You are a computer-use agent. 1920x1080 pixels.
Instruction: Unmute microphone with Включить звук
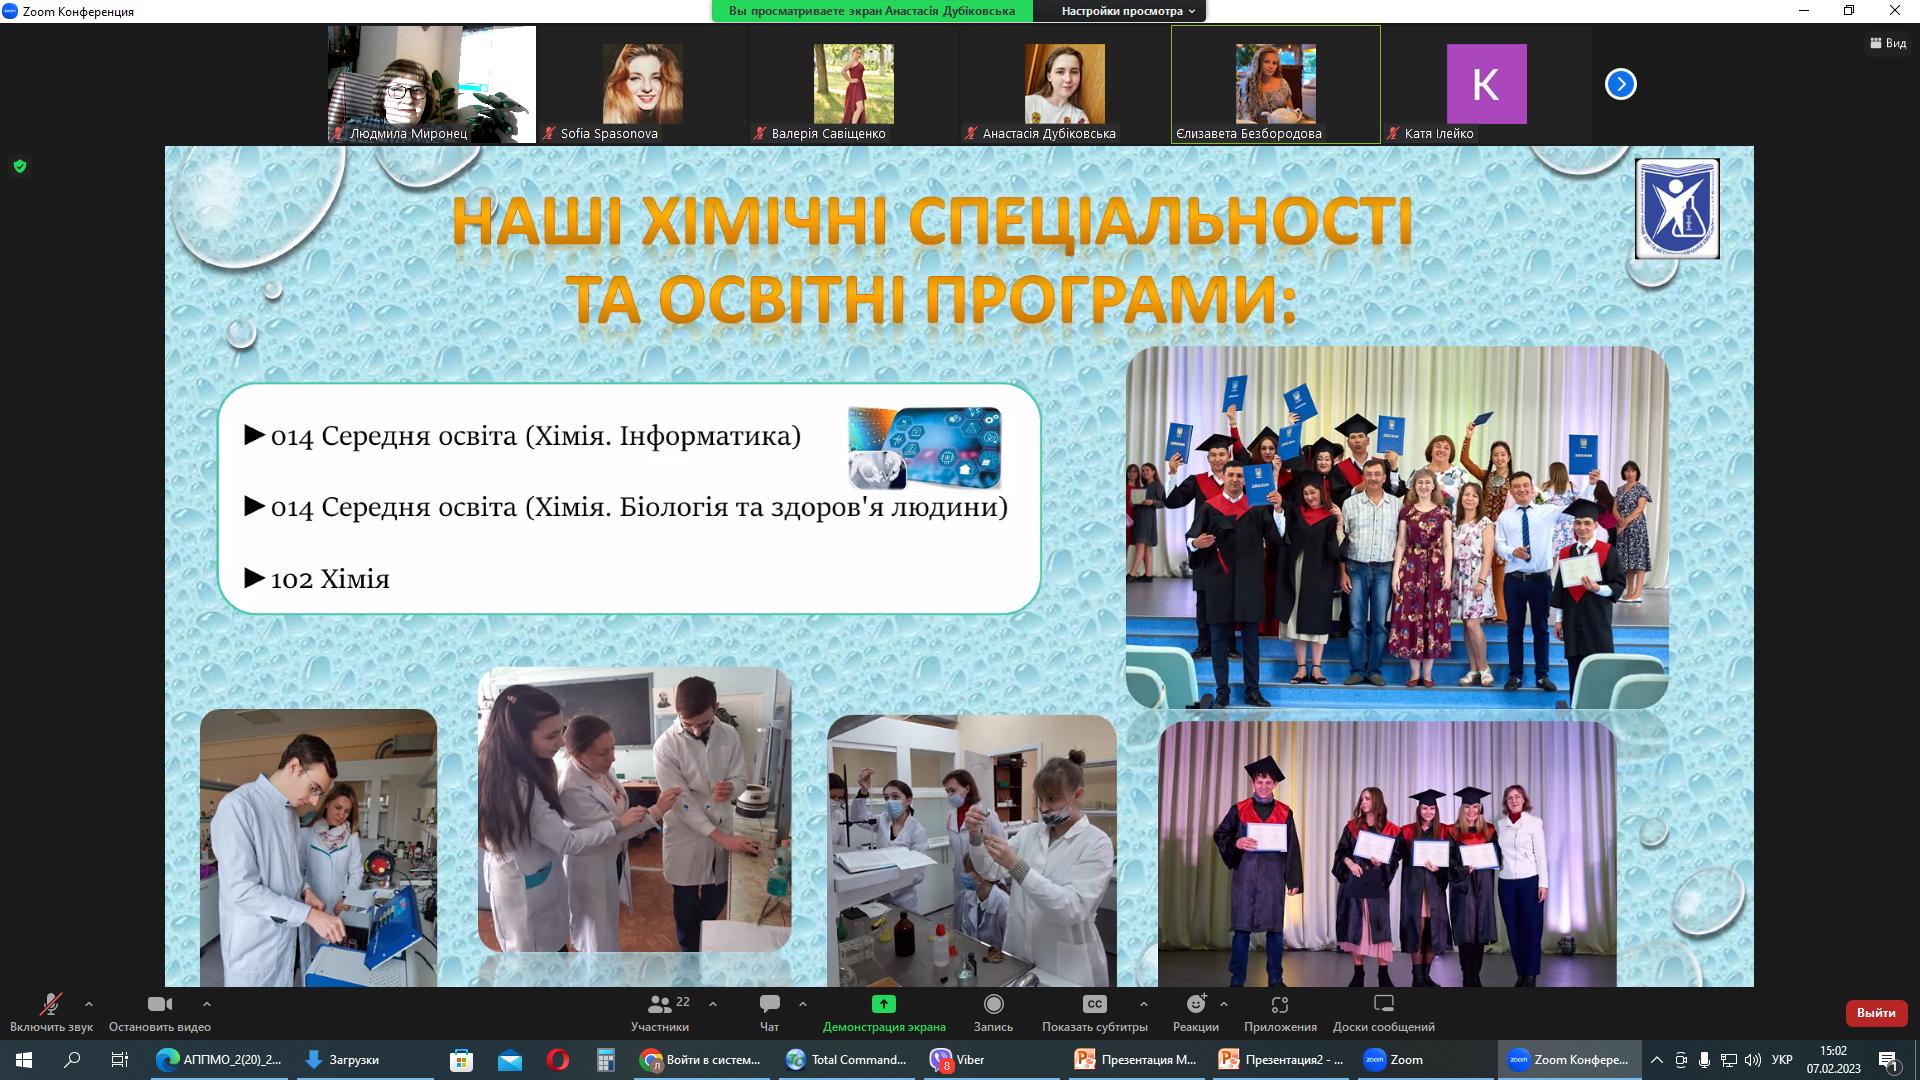tap(50, 1004)
